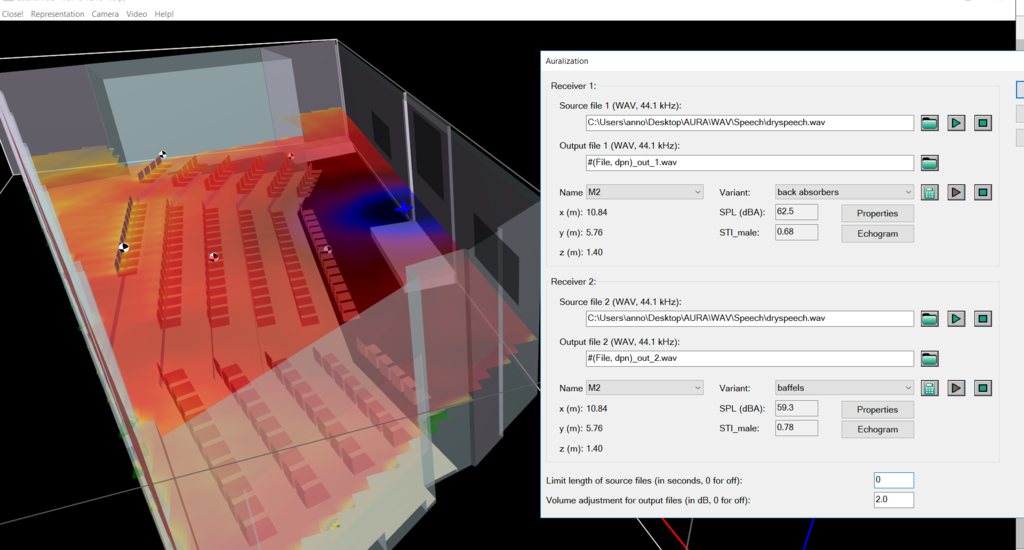Browse for Output file 1 location
1024x550 pixels.
pos(930,163)
